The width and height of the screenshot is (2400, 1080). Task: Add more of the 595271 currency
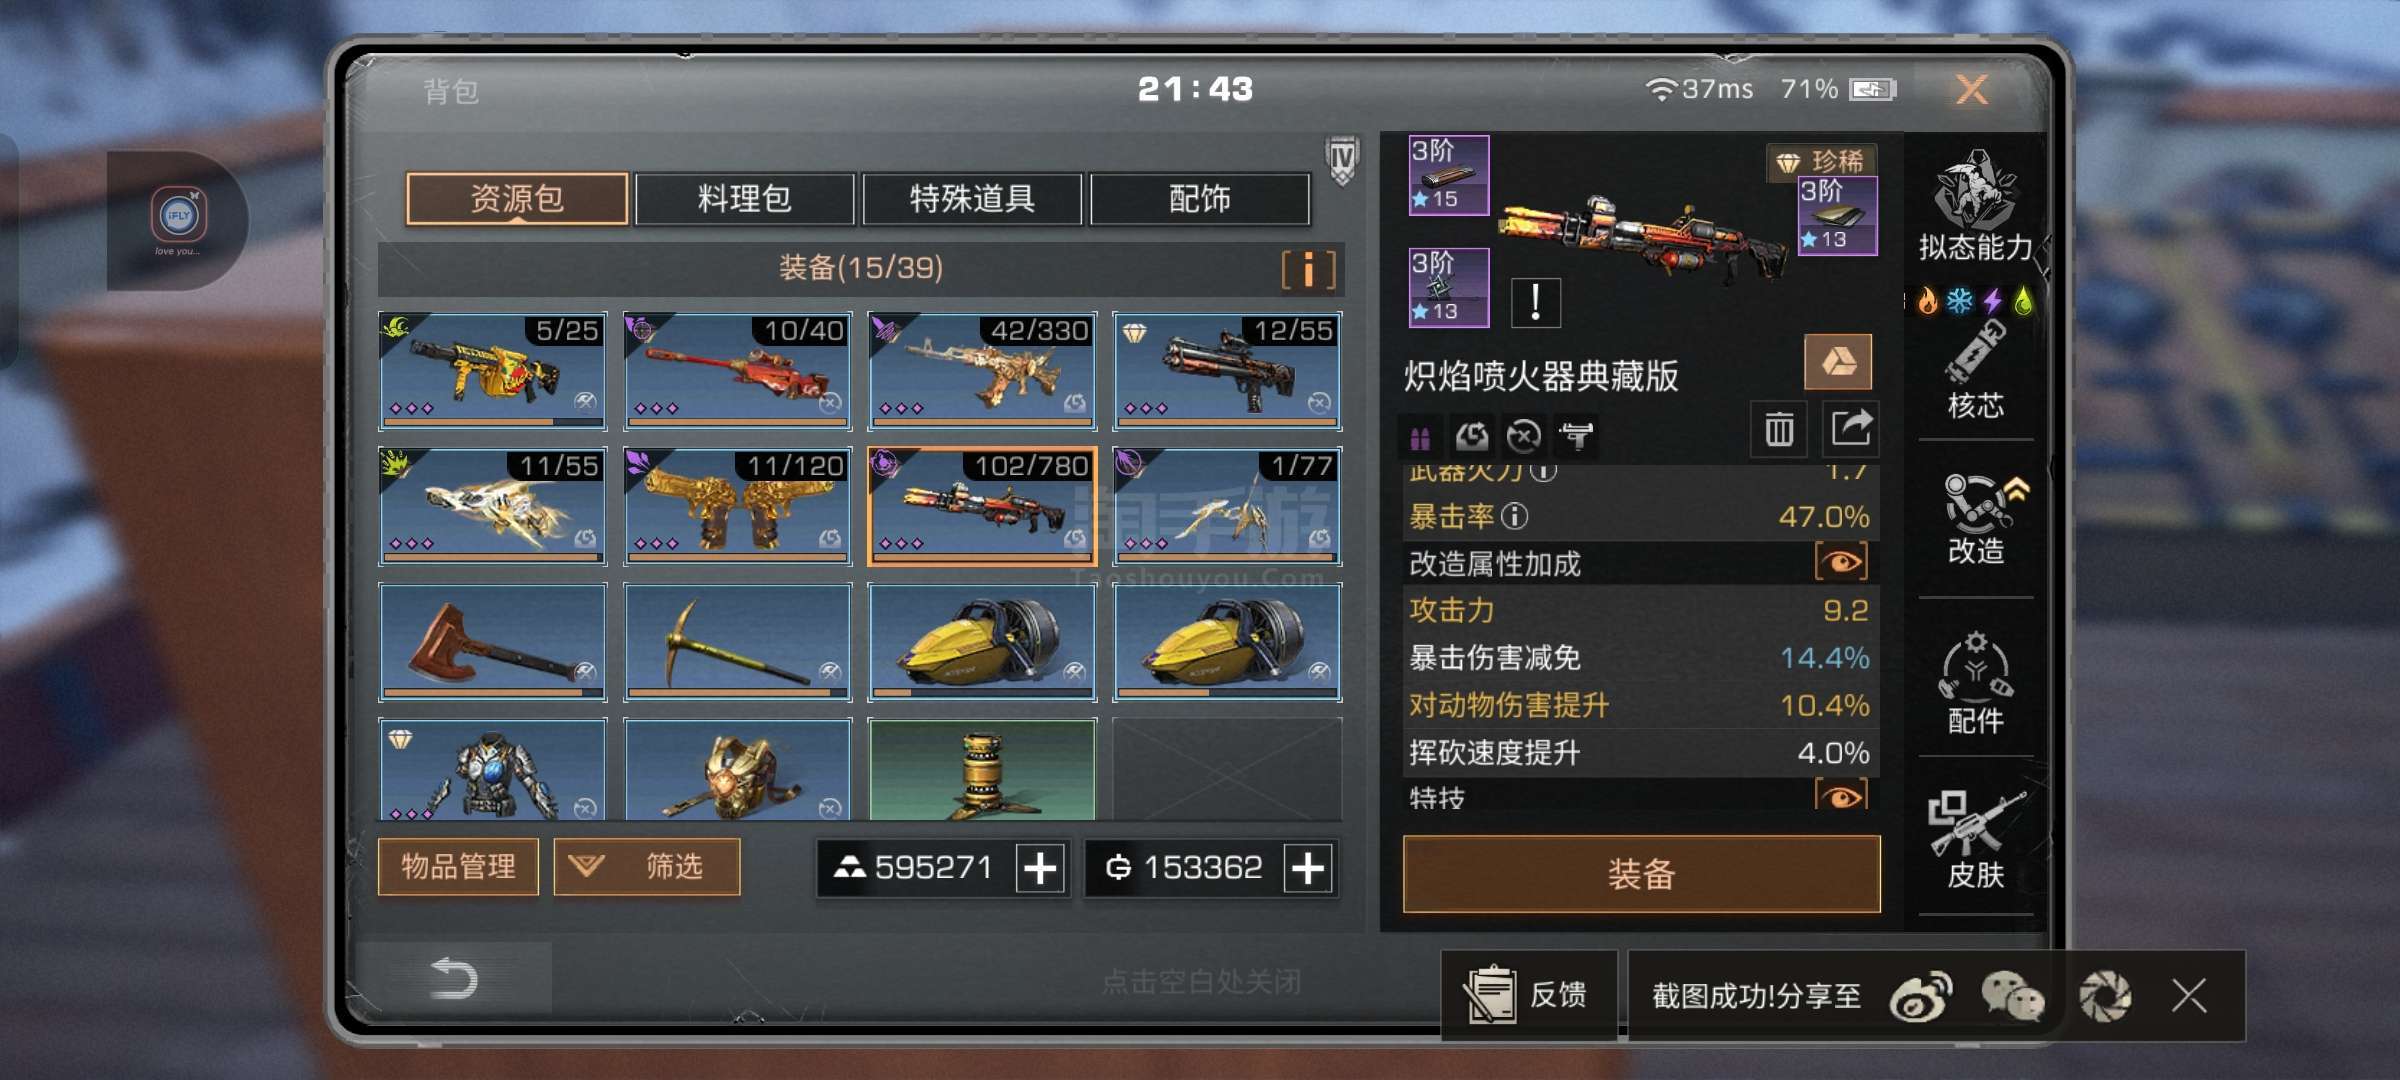pos(1040,867)
